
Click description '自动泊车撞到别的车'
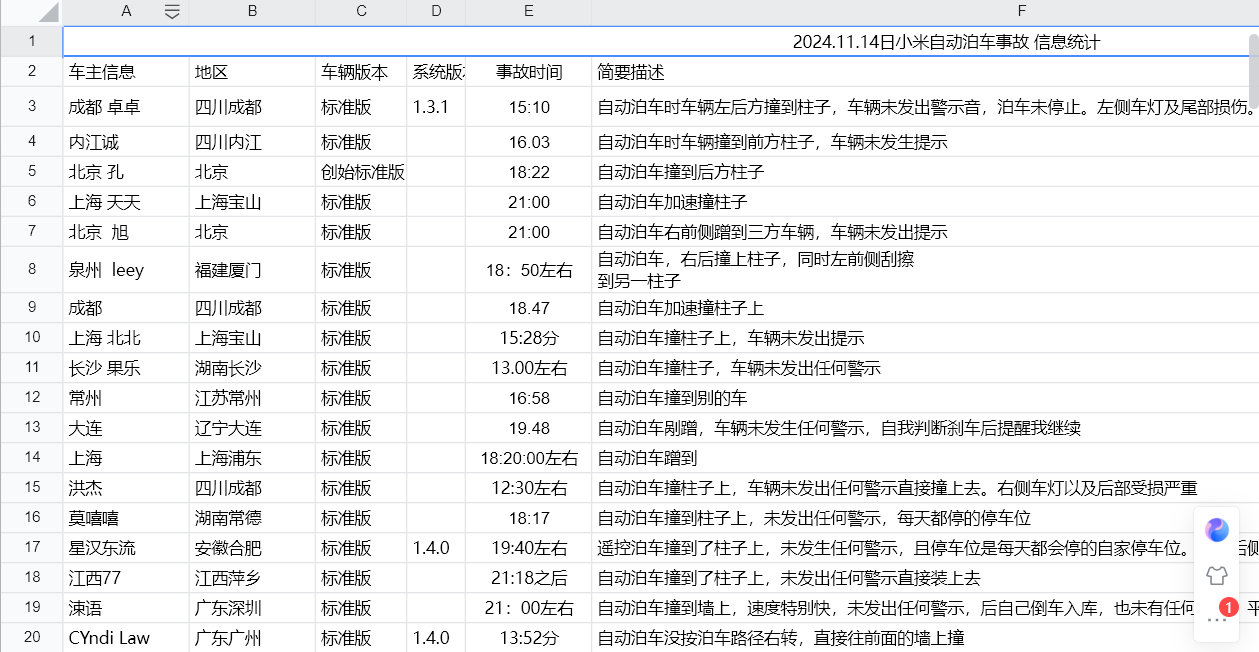coord(672,398)
